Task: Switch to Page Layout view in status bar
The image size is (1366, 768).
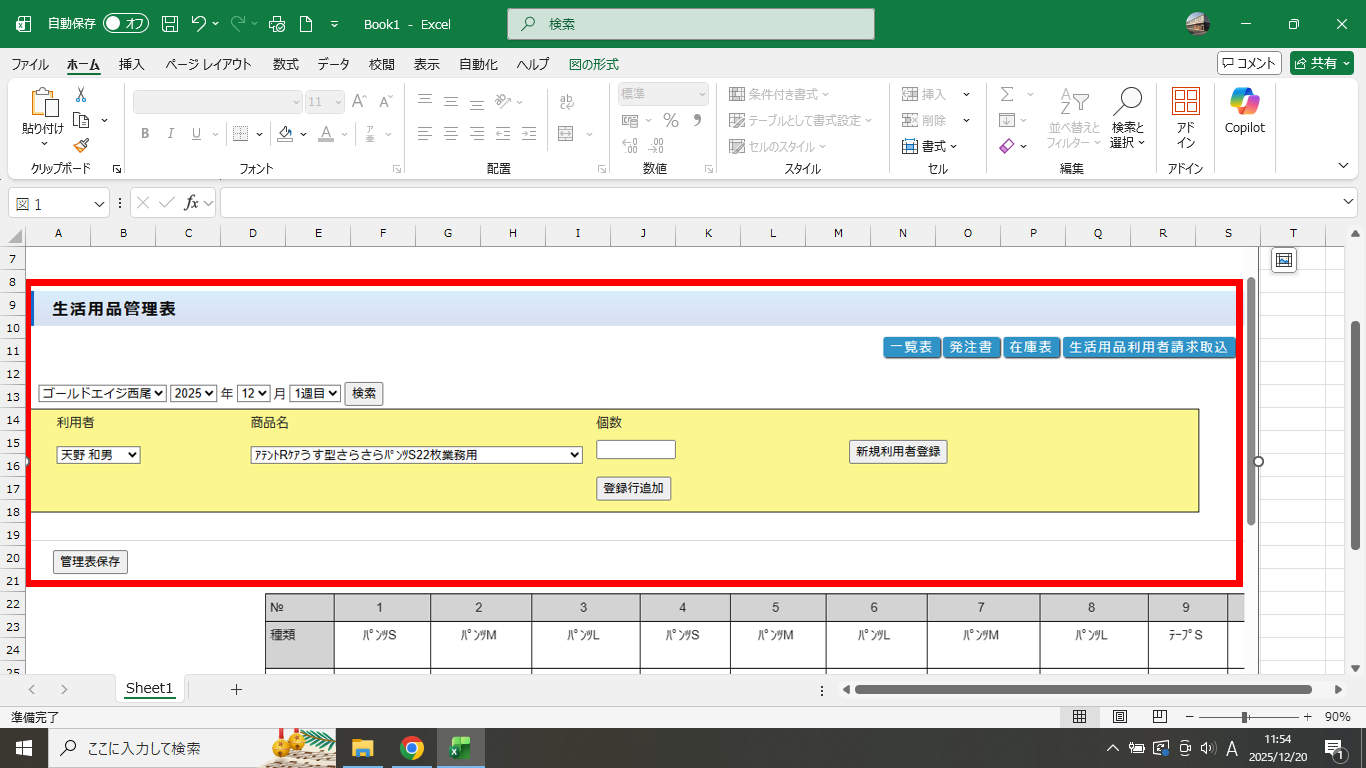Action: (1120, 717)
